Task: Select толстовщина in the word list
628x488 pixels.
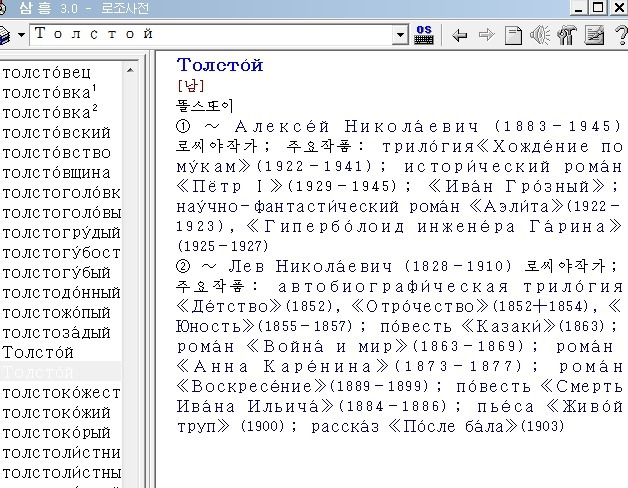Action: [56, 173]
